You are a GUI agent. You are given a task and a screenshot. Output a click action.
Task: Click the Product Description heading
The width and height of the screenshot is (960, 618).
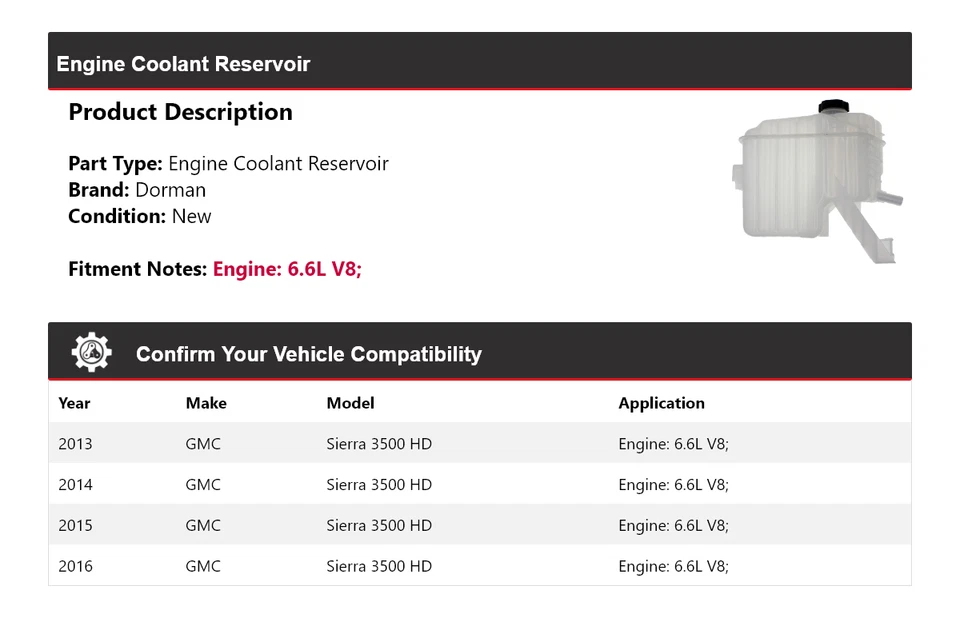(x=180, y=112)
